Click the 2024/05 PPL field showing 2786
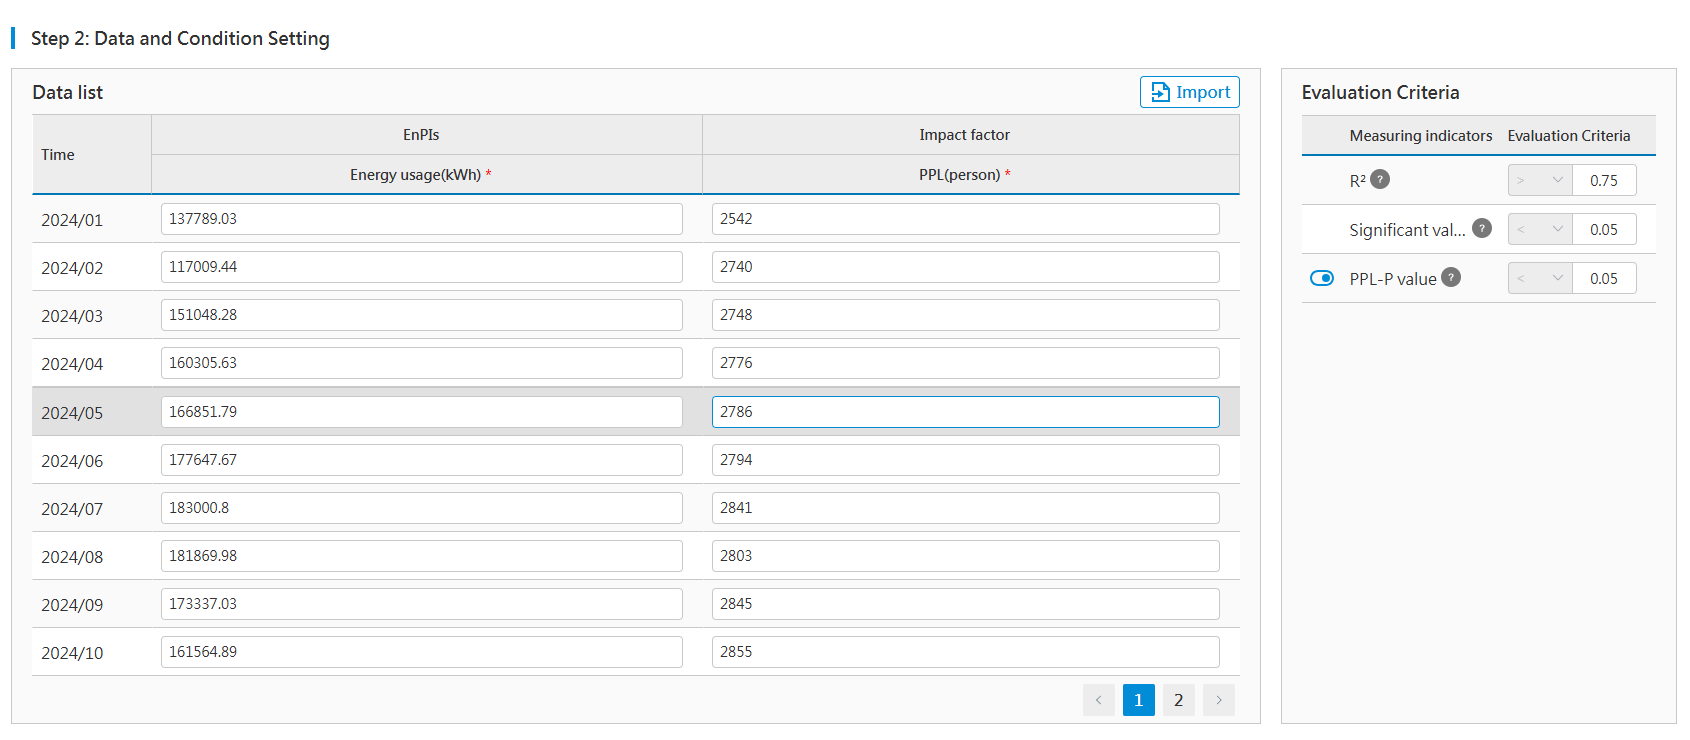The height and width of the screenshot is (740, 1690). point(965,412)
